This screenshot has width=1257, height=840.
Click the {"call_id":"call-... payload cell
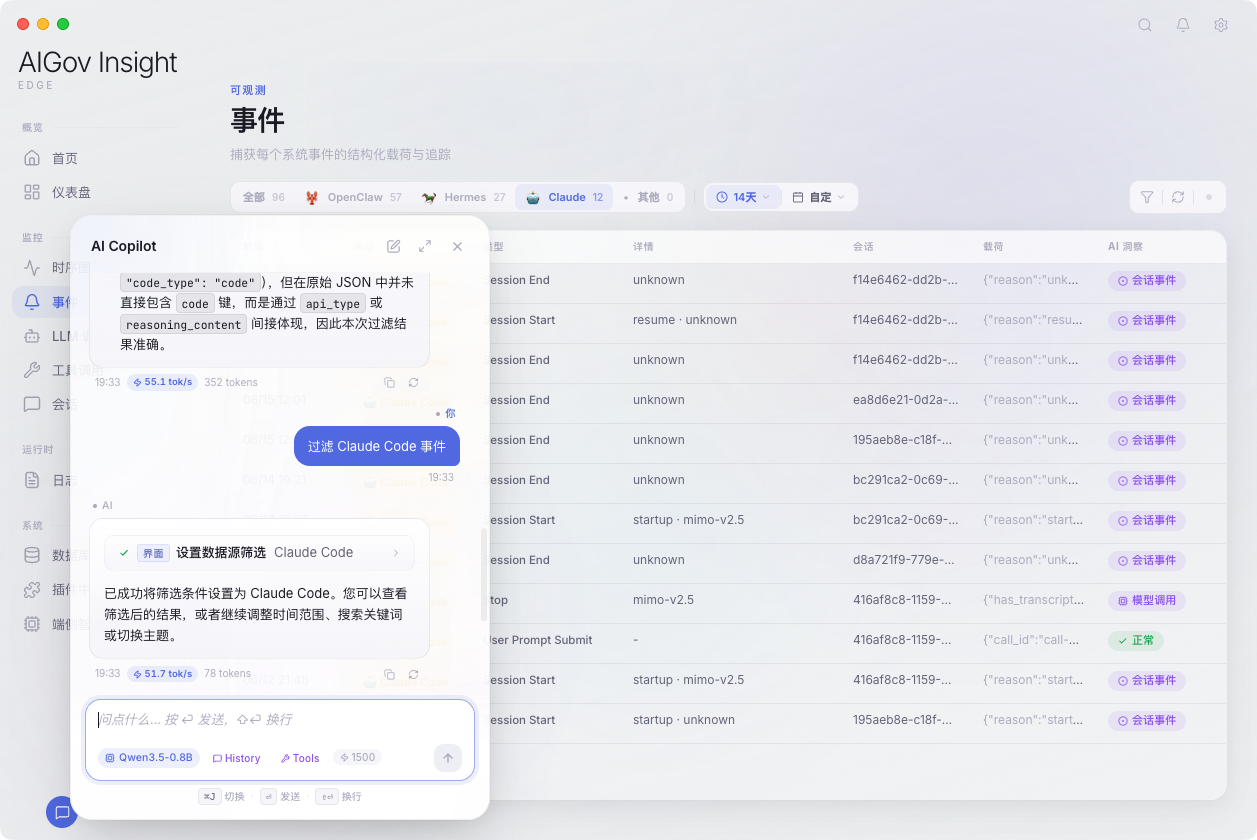pyautogui.click(x=1031, y=640)
